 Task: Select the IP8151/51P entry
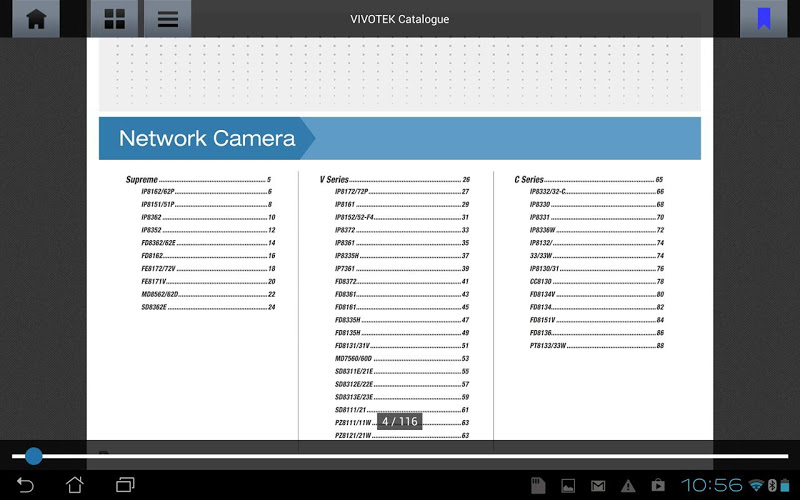point(206,205)
